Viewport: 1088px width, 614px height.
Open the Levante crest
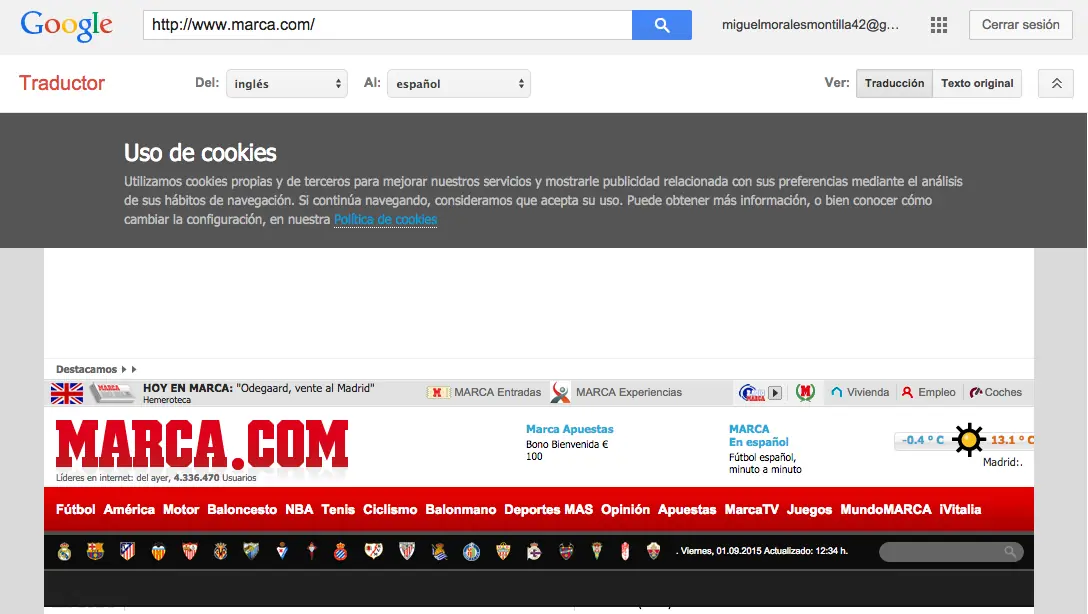[x=566, y=551]
